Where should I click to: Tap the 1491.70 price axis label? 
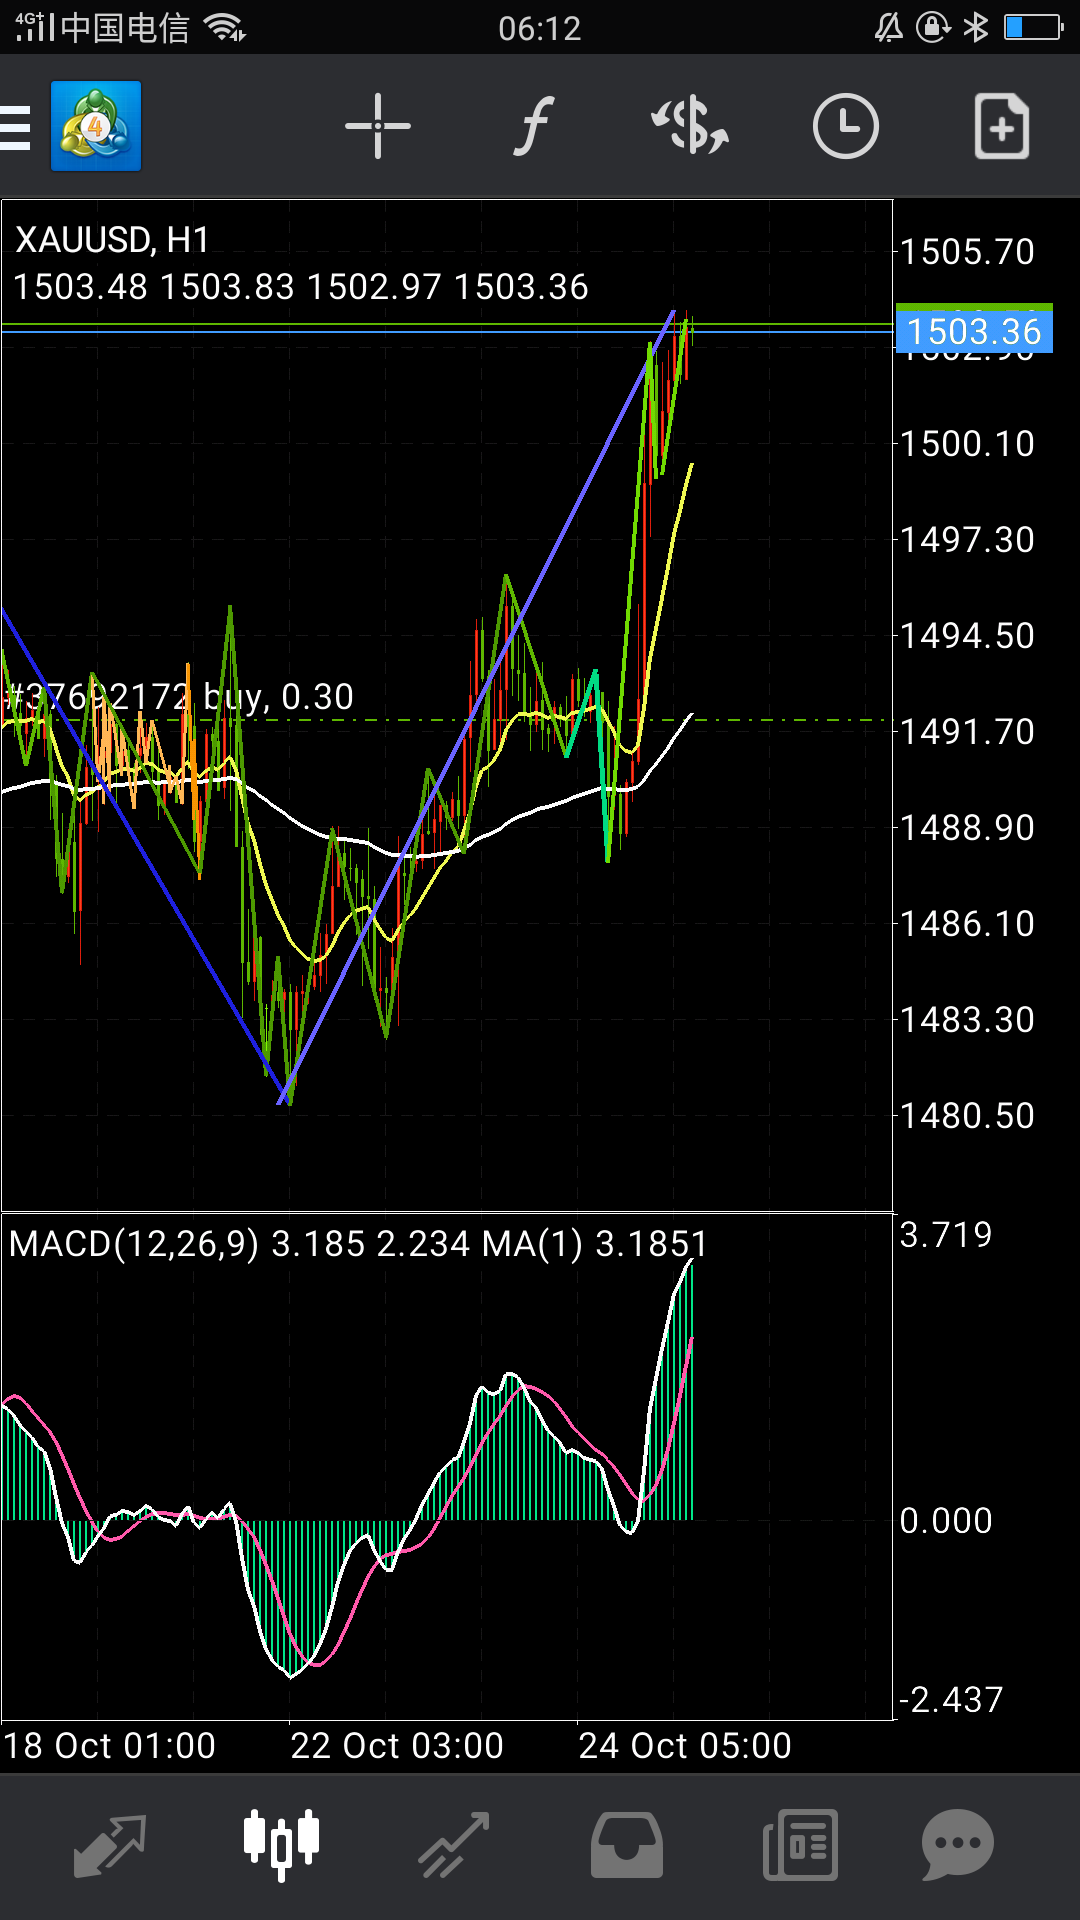[967, 732]
